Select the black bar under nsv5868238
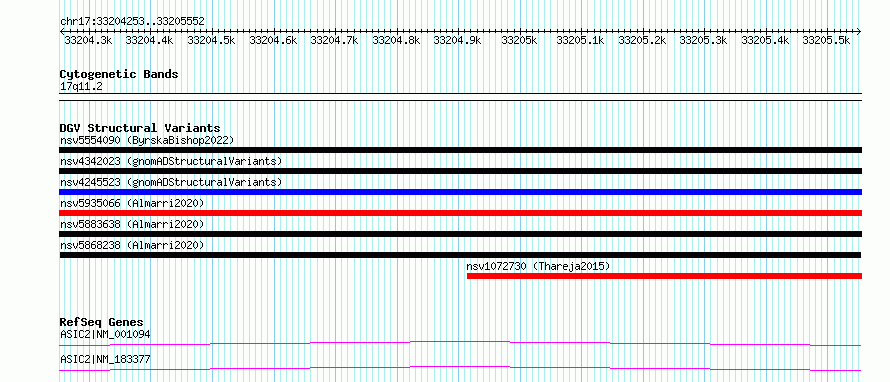890x382 pixels. pos(460,255)
